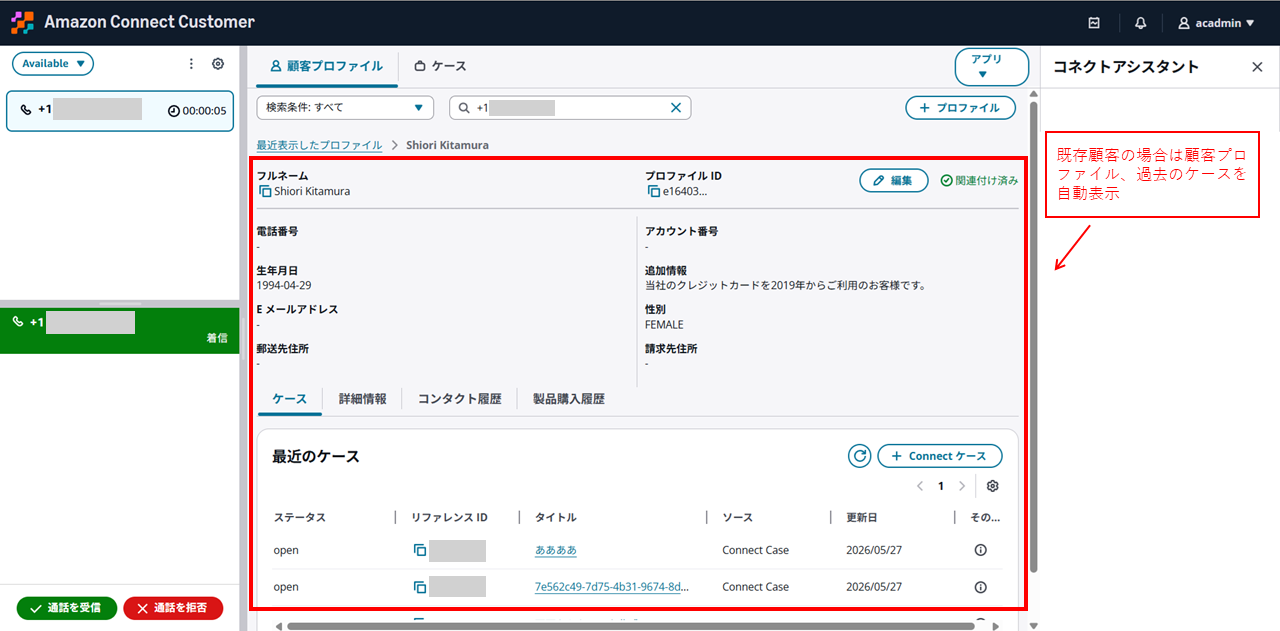1280x631 pixels.
Task: Select the ケース sub-tab under the profile
Action: pyautogui.click(x=290, y=398)
